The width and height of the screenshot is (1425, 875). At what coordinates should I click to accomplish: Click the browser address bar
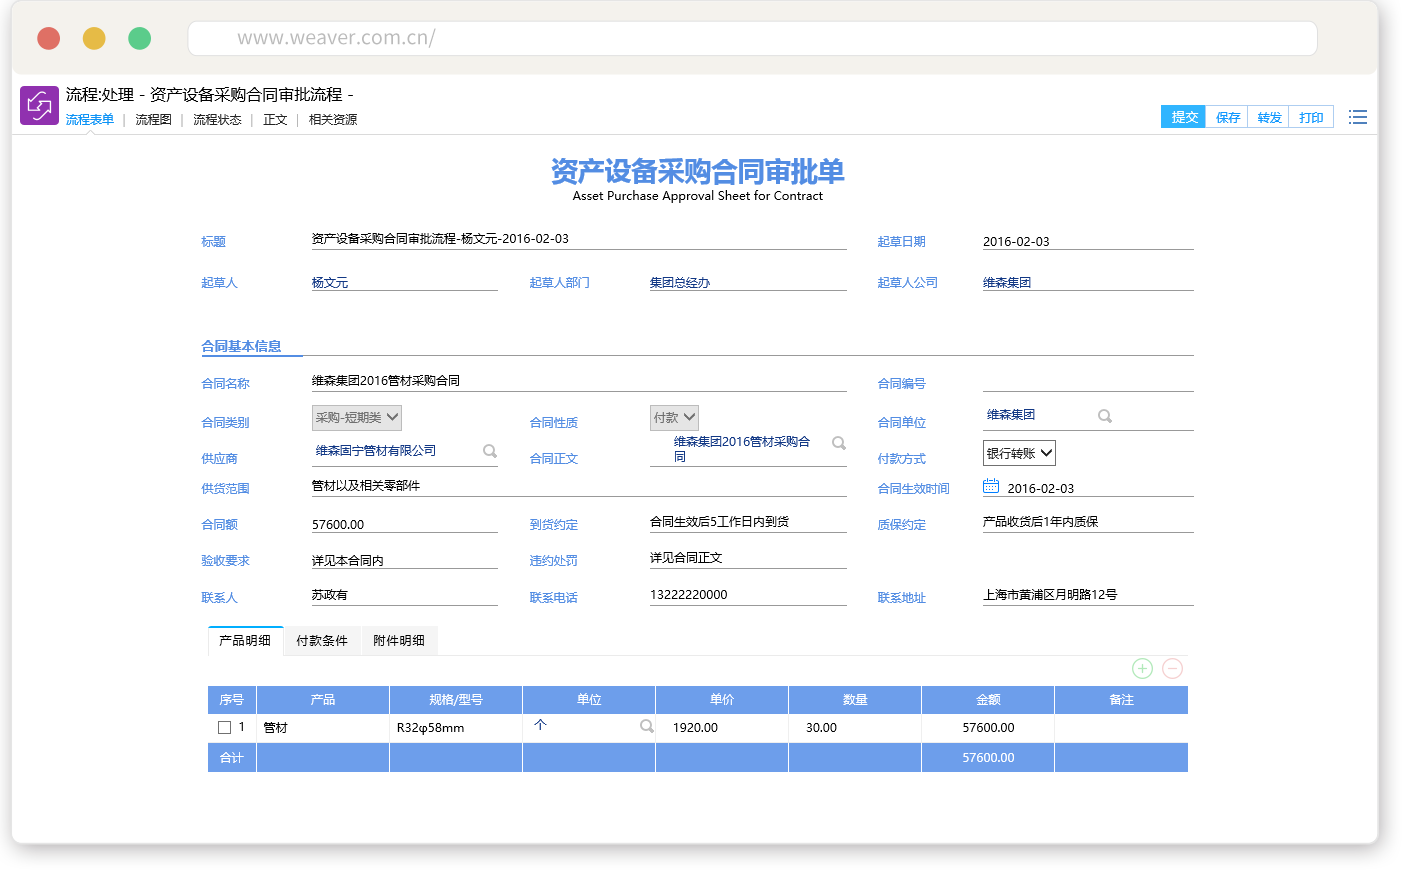pos(752,38)
